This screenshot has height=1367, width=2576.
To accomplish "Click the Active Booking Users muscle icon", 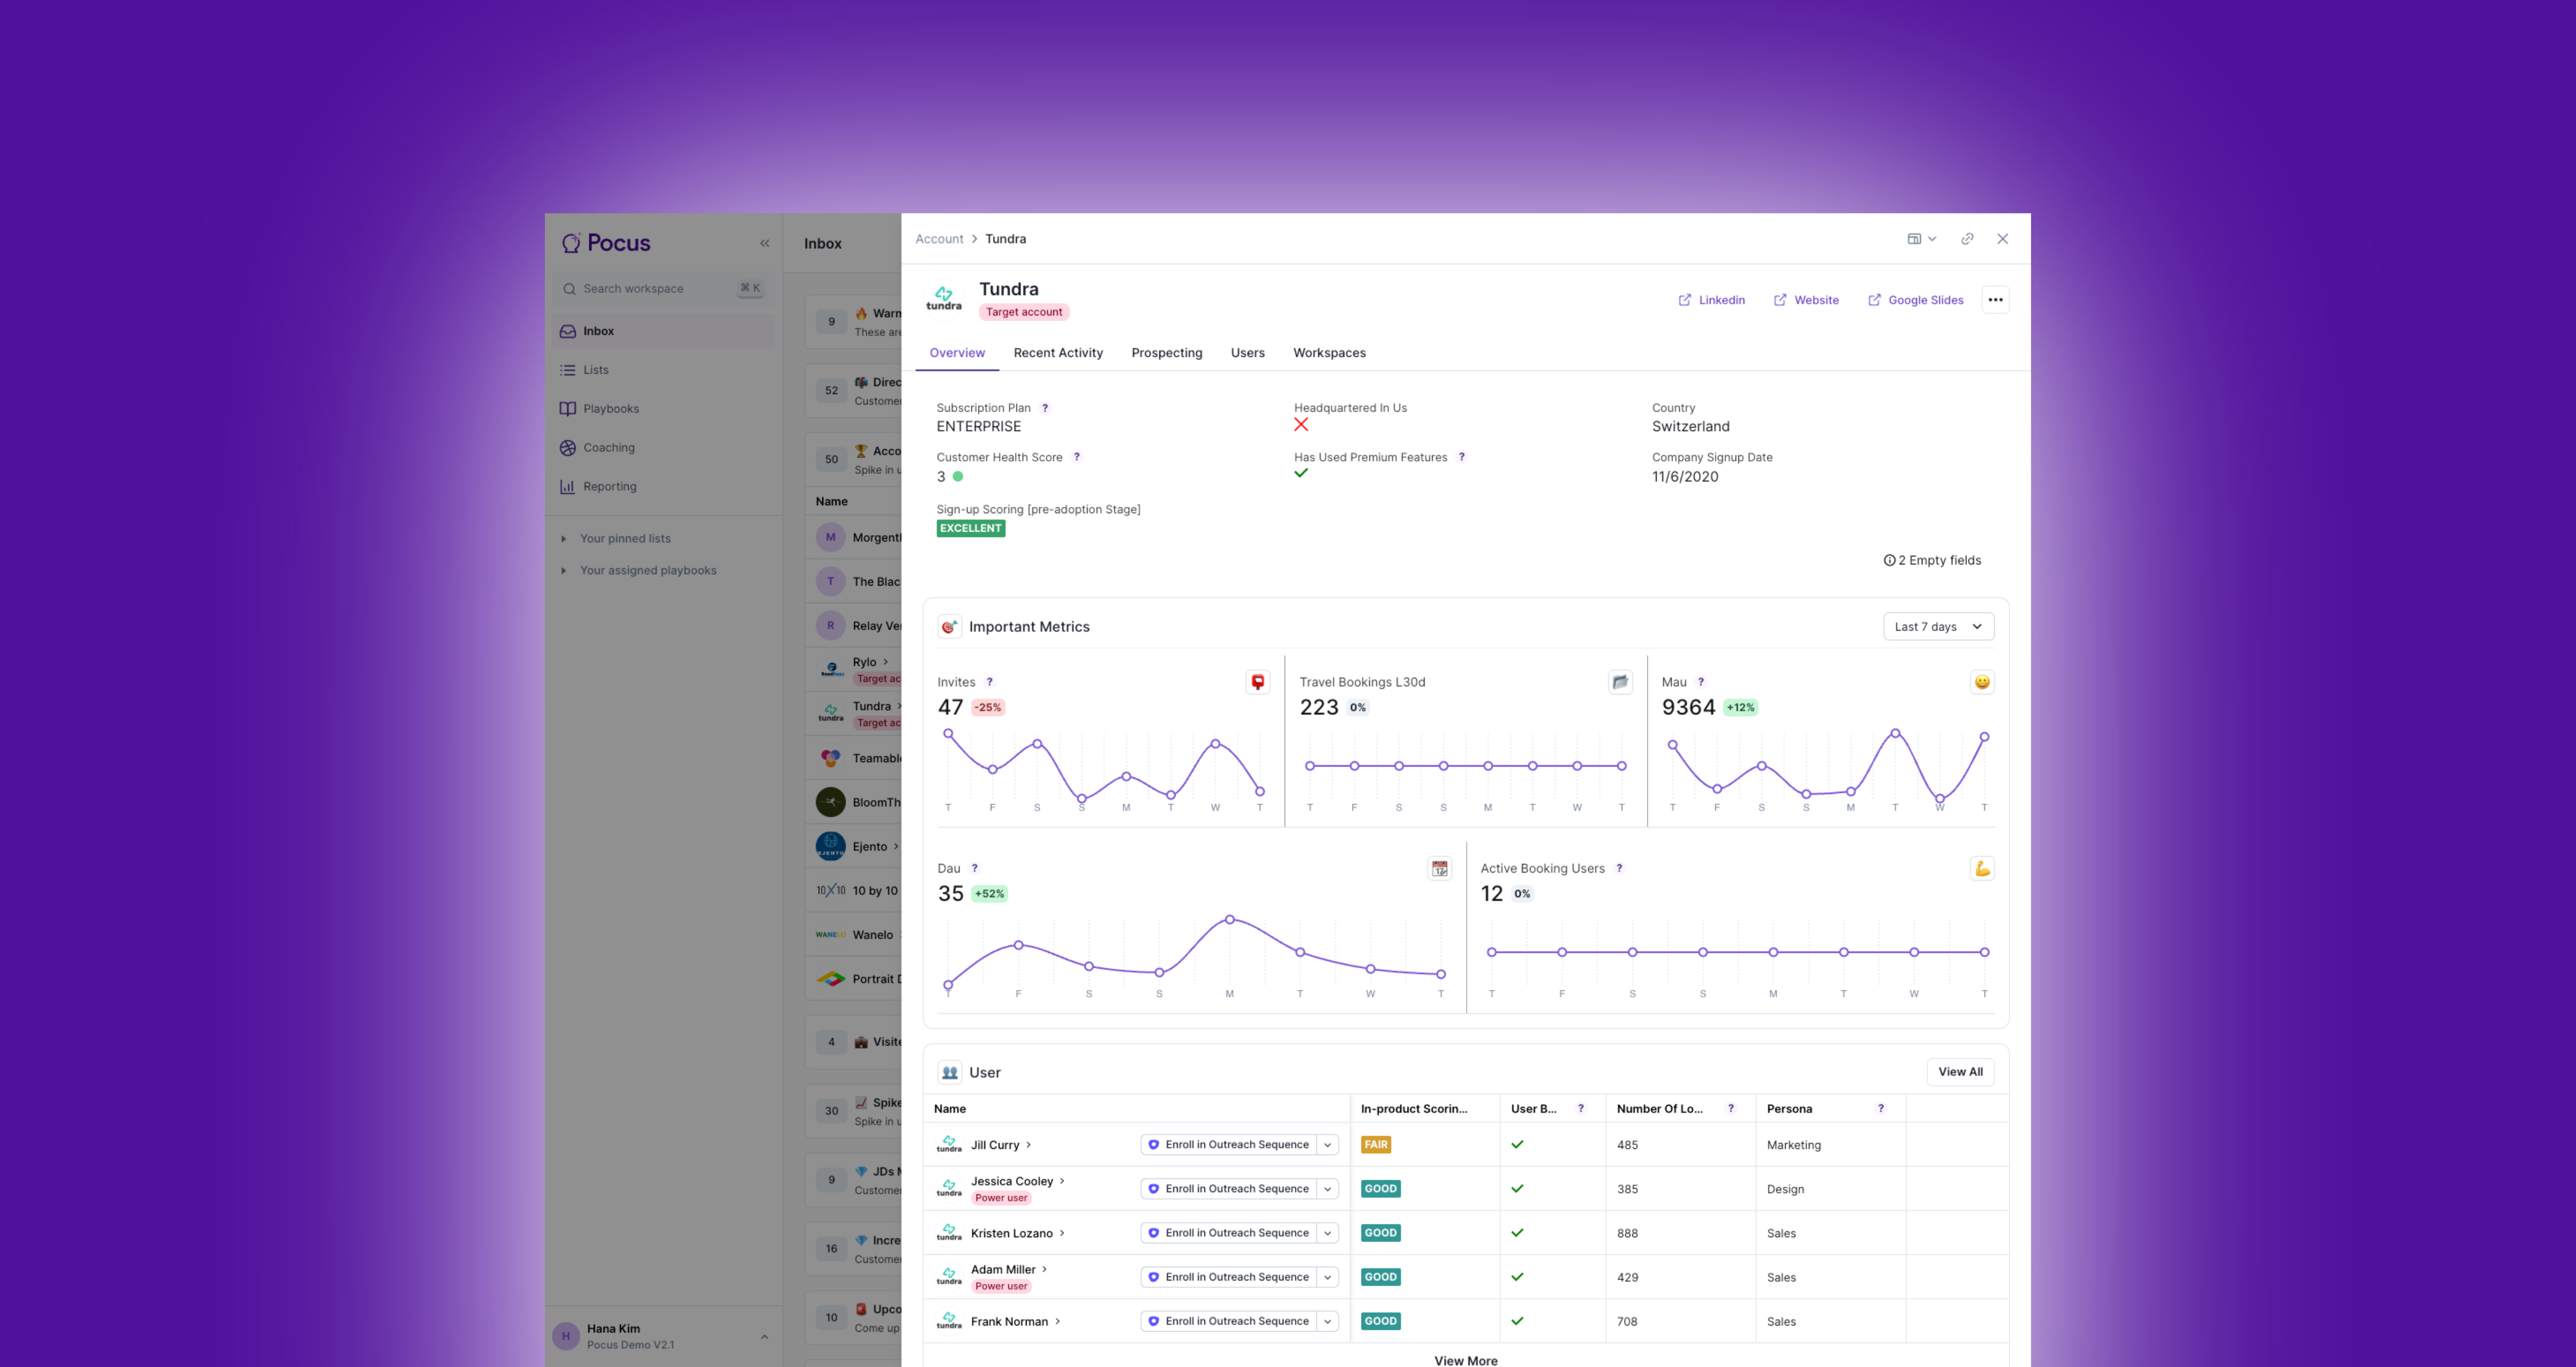I will click(1981, 868).
